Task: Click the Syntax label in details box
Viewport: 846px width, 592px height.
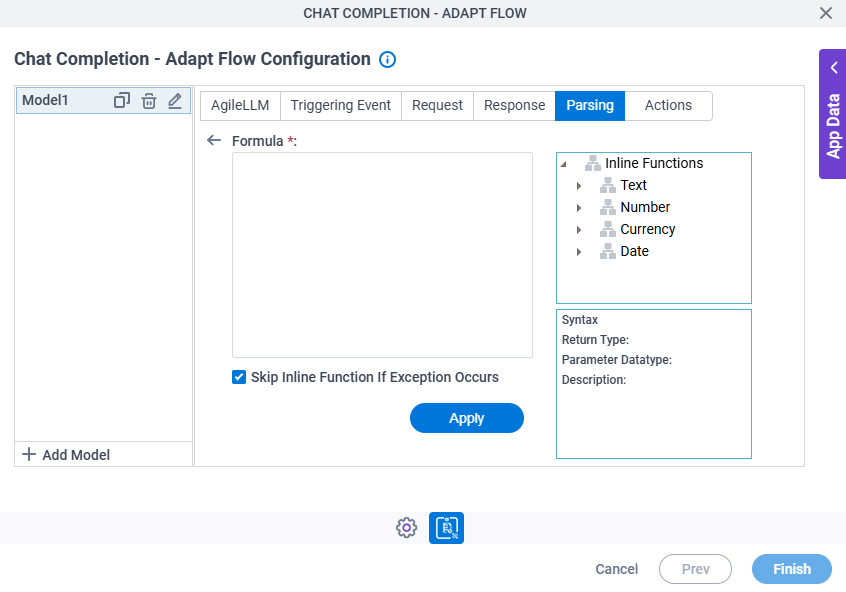Action: click(579, 320)
